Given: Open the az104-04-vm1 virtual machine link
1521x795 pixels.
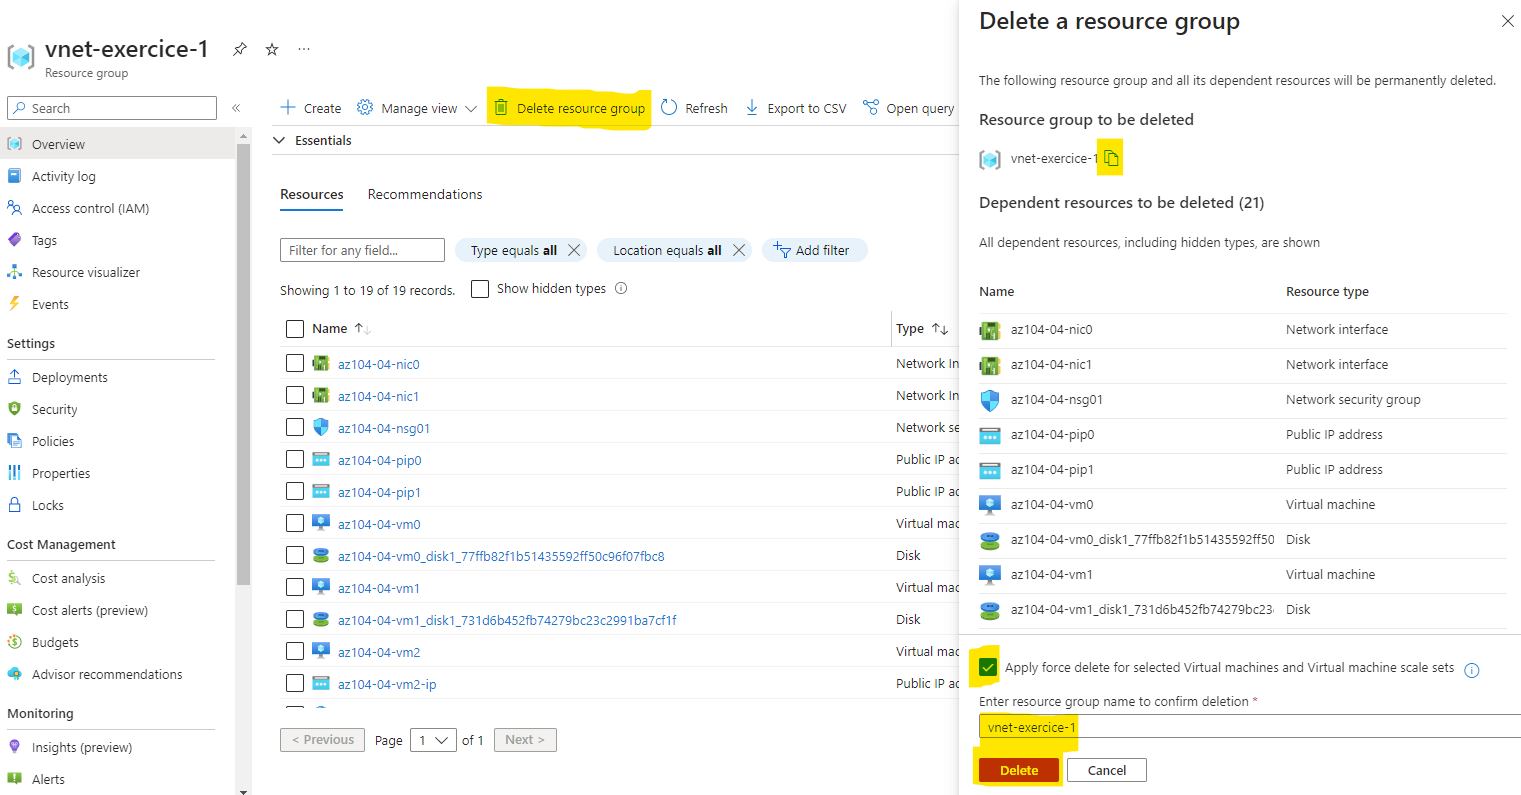Looking at the screenshot, I should click(x=379, y=588).
